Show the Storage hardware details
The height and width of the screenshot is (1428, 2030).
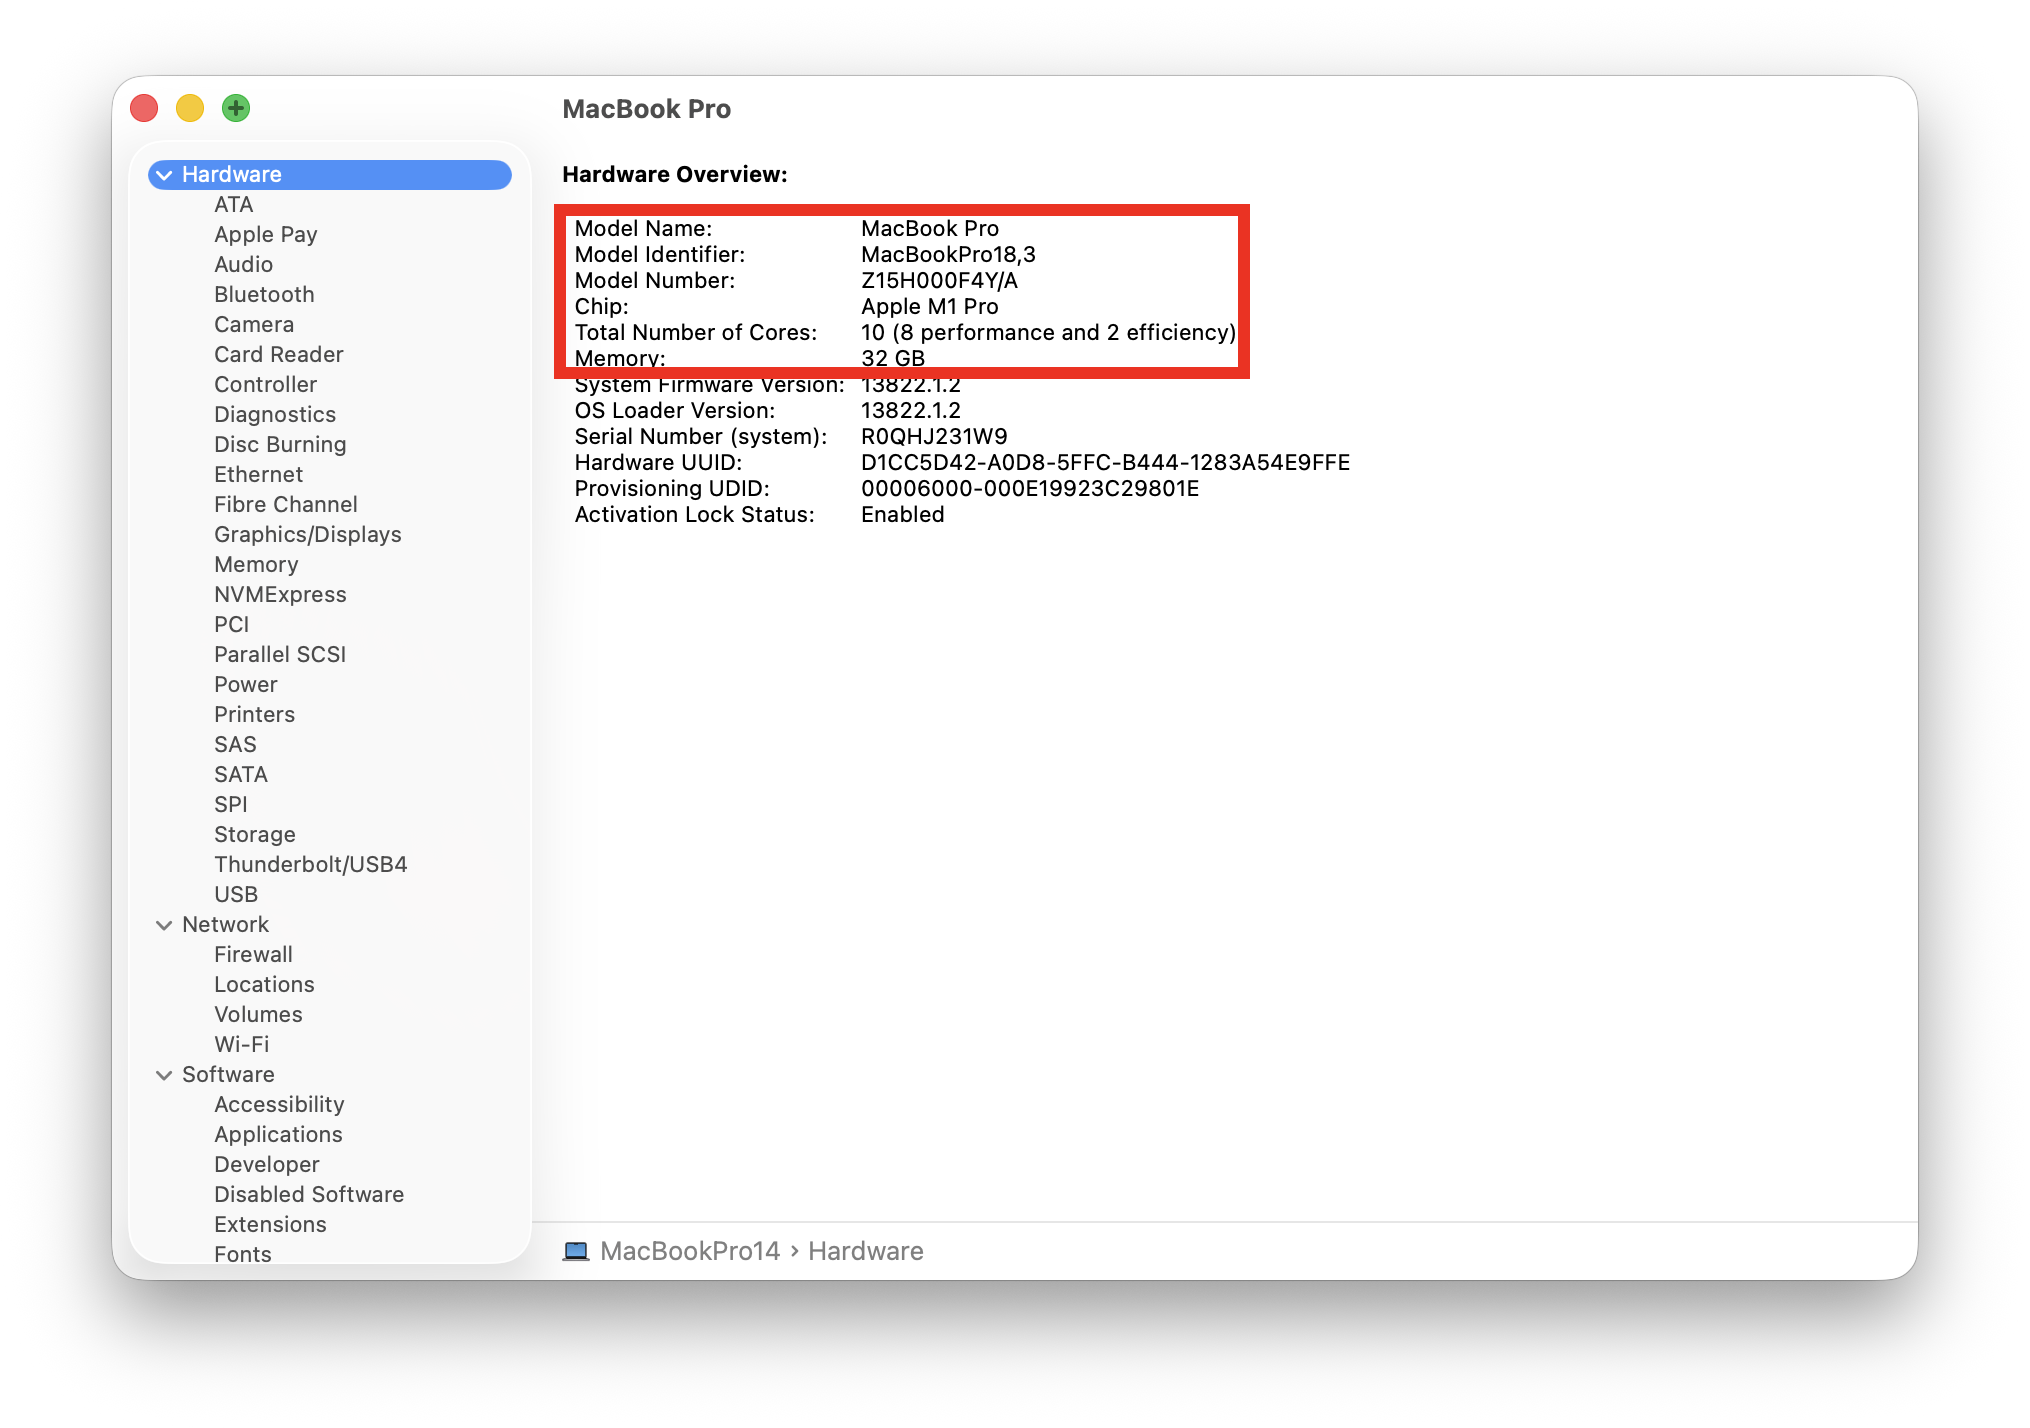[254, 834]
